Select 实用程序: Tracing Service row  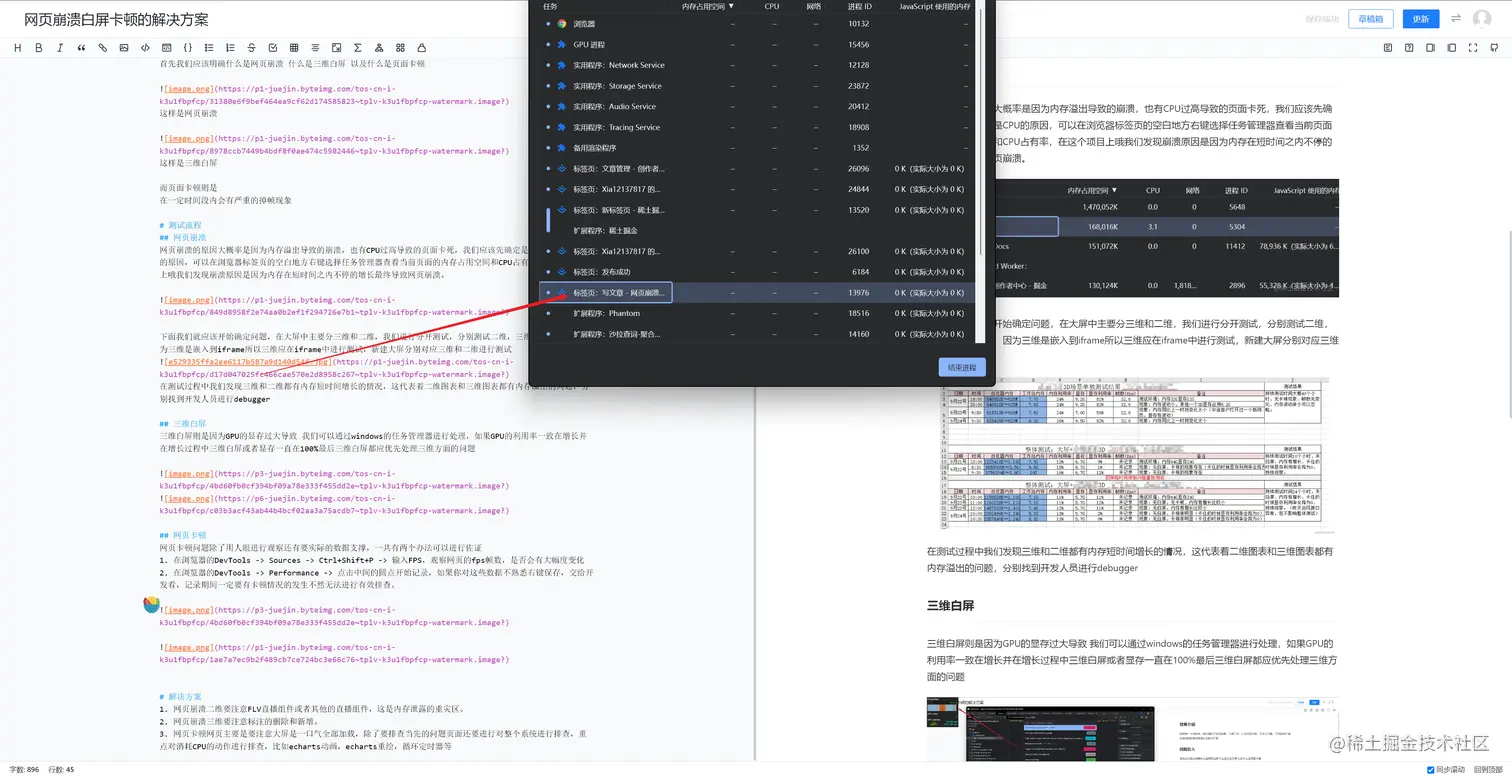pos(757,127)
